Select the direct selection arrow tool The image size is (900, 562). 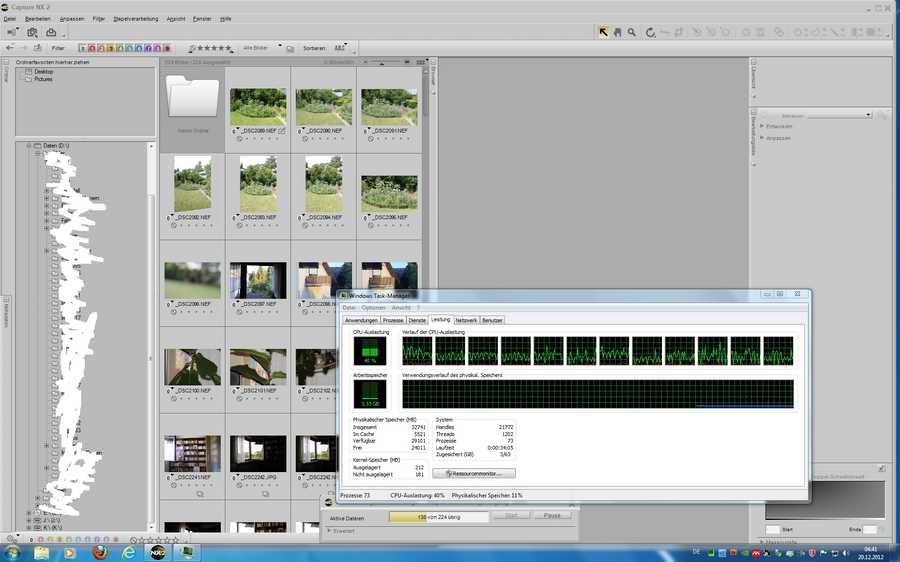click(x=603, y=32)
